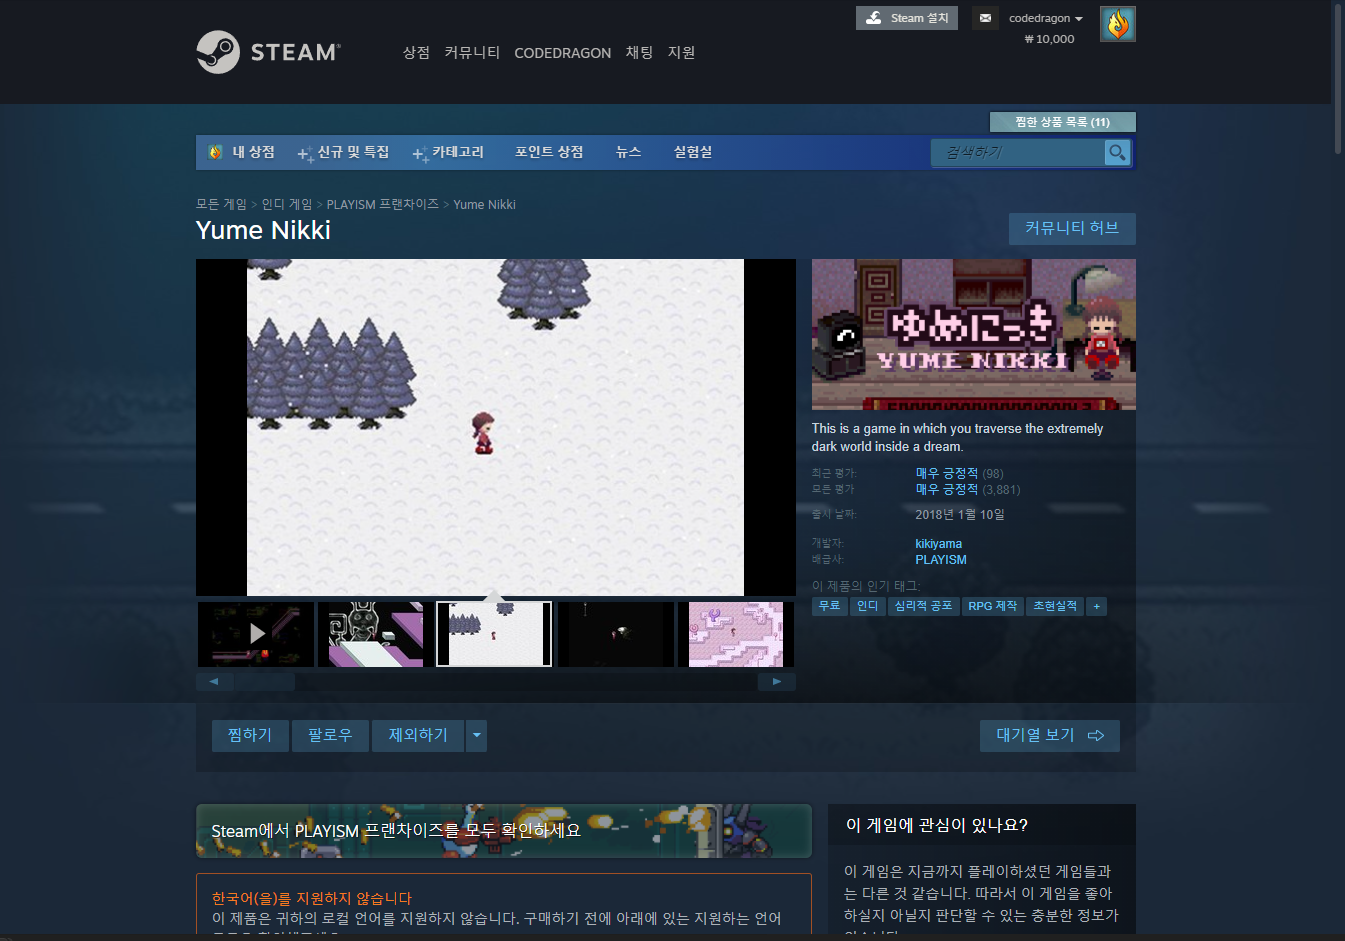Open the 신규 및 특집 menu
The width and height of the screenshot is (1345, 941).
(343, 152)
